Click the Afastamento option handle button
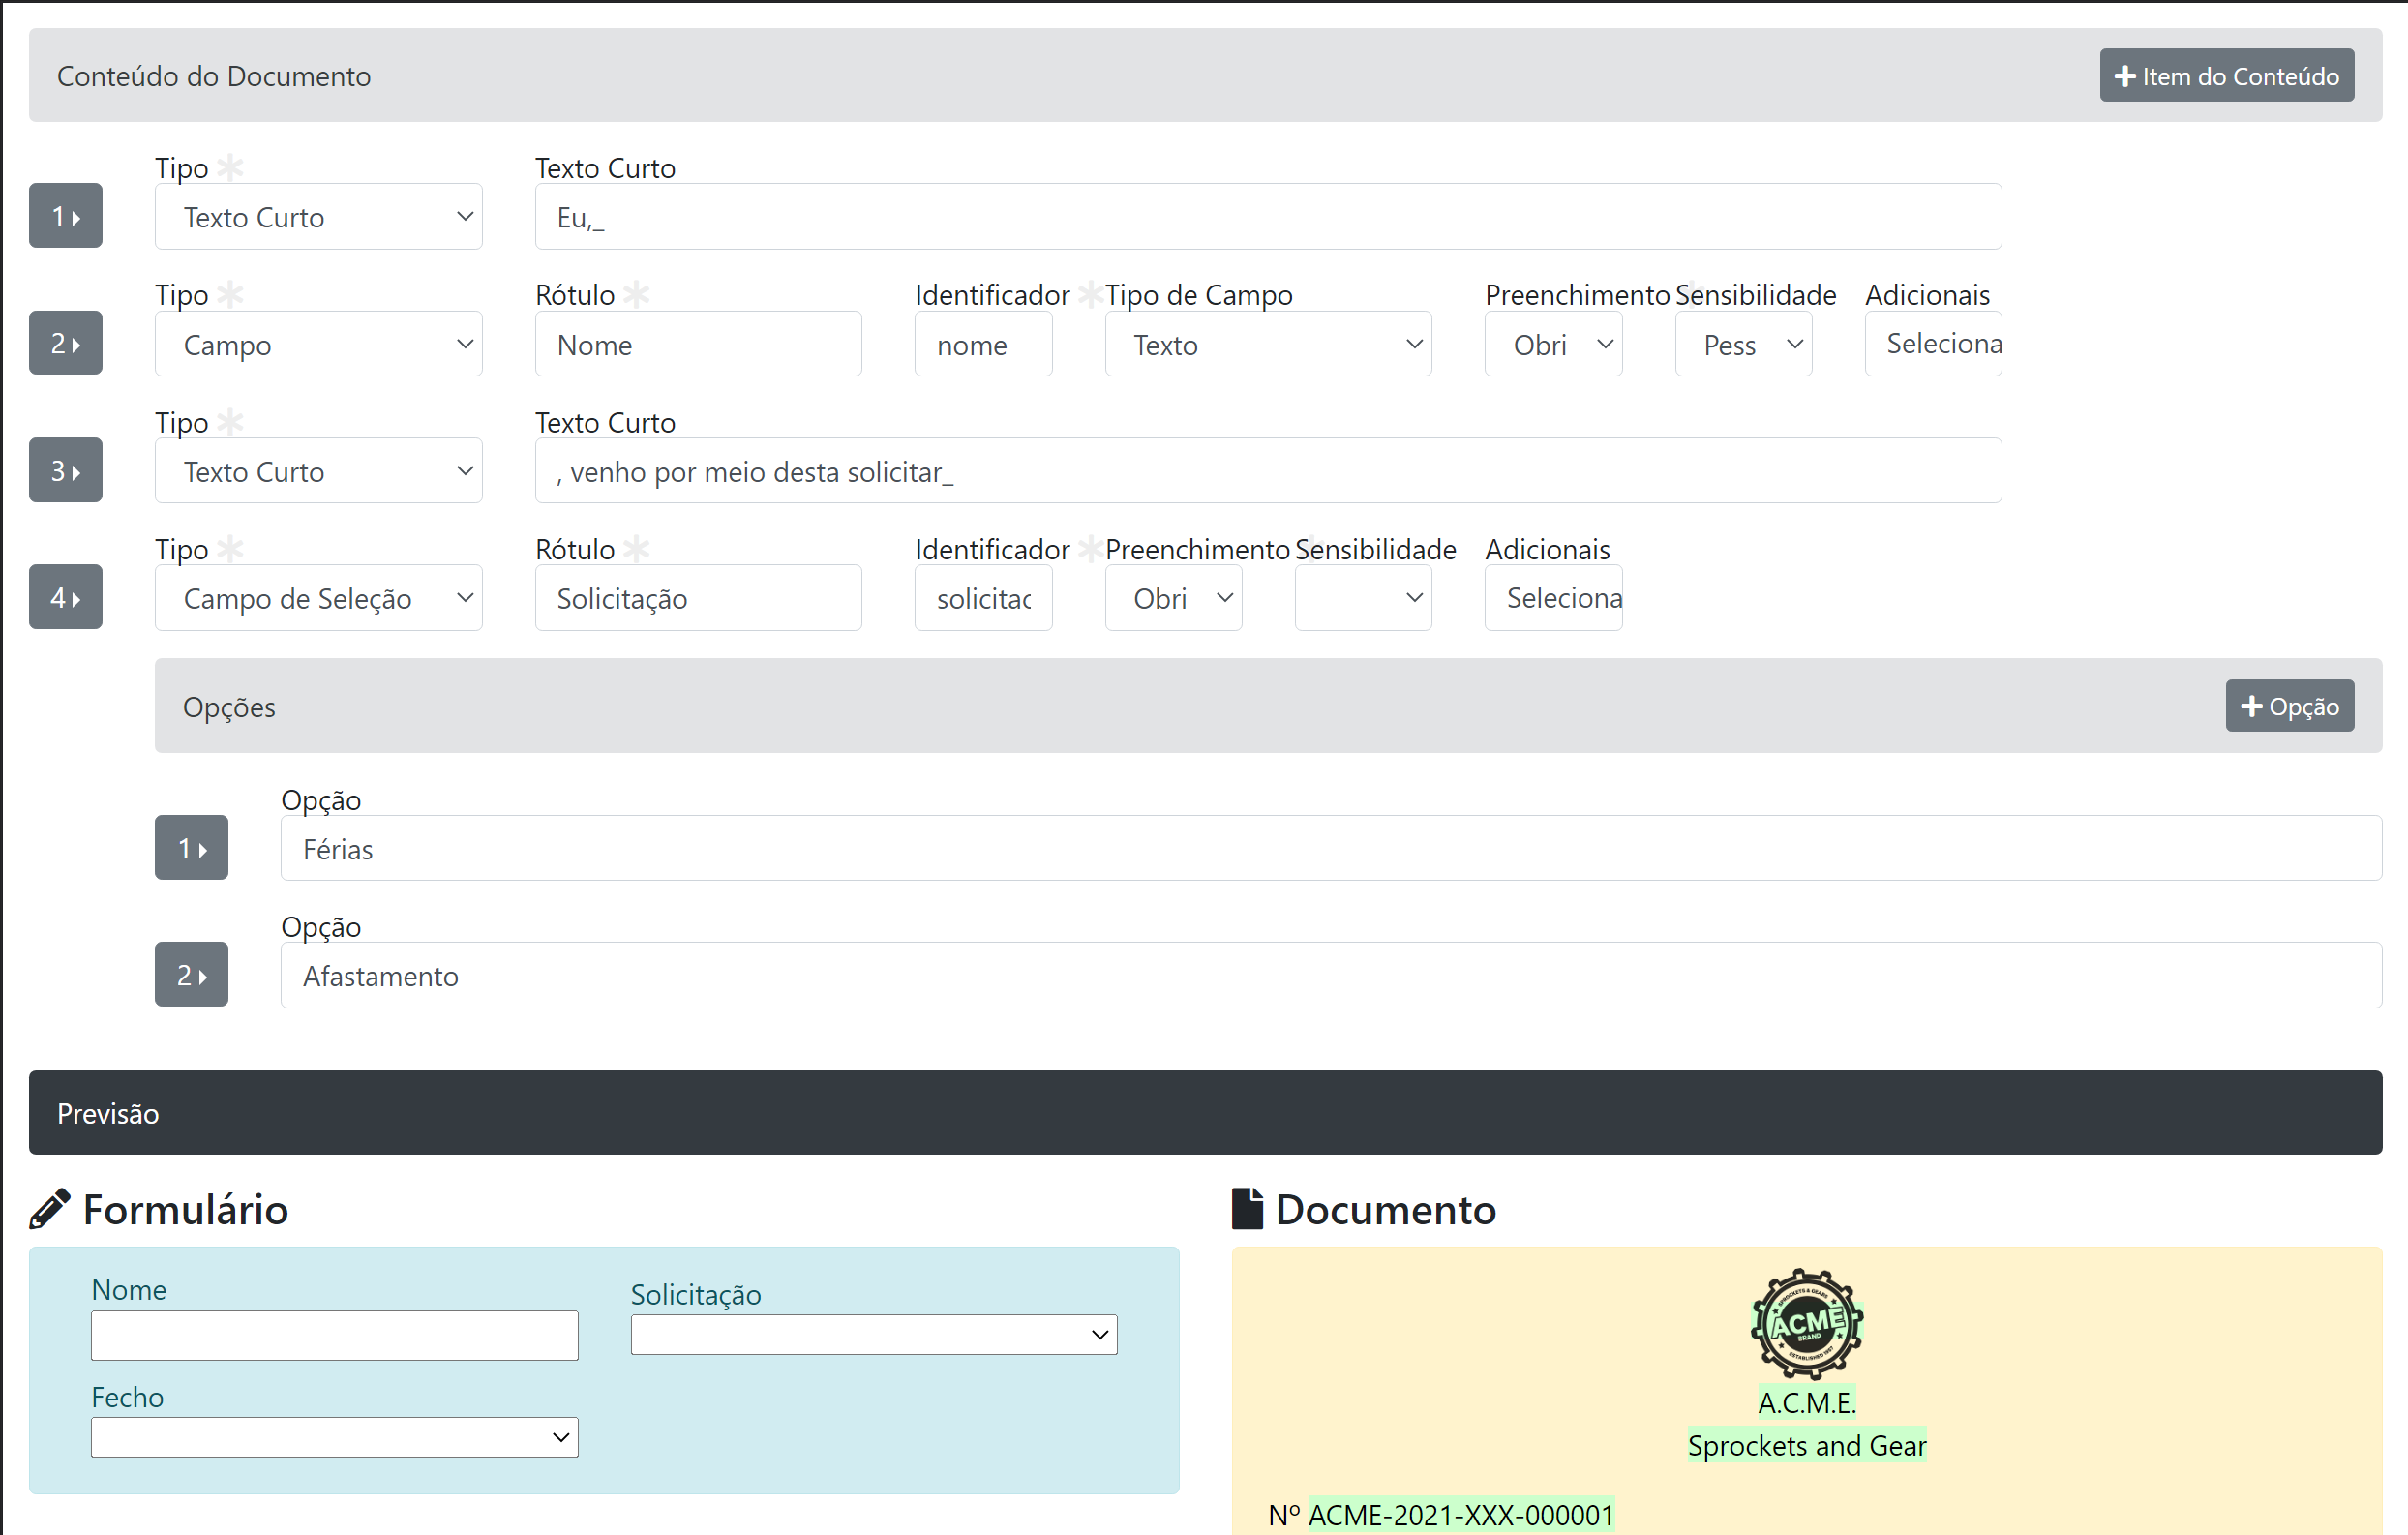 [191, 974]
